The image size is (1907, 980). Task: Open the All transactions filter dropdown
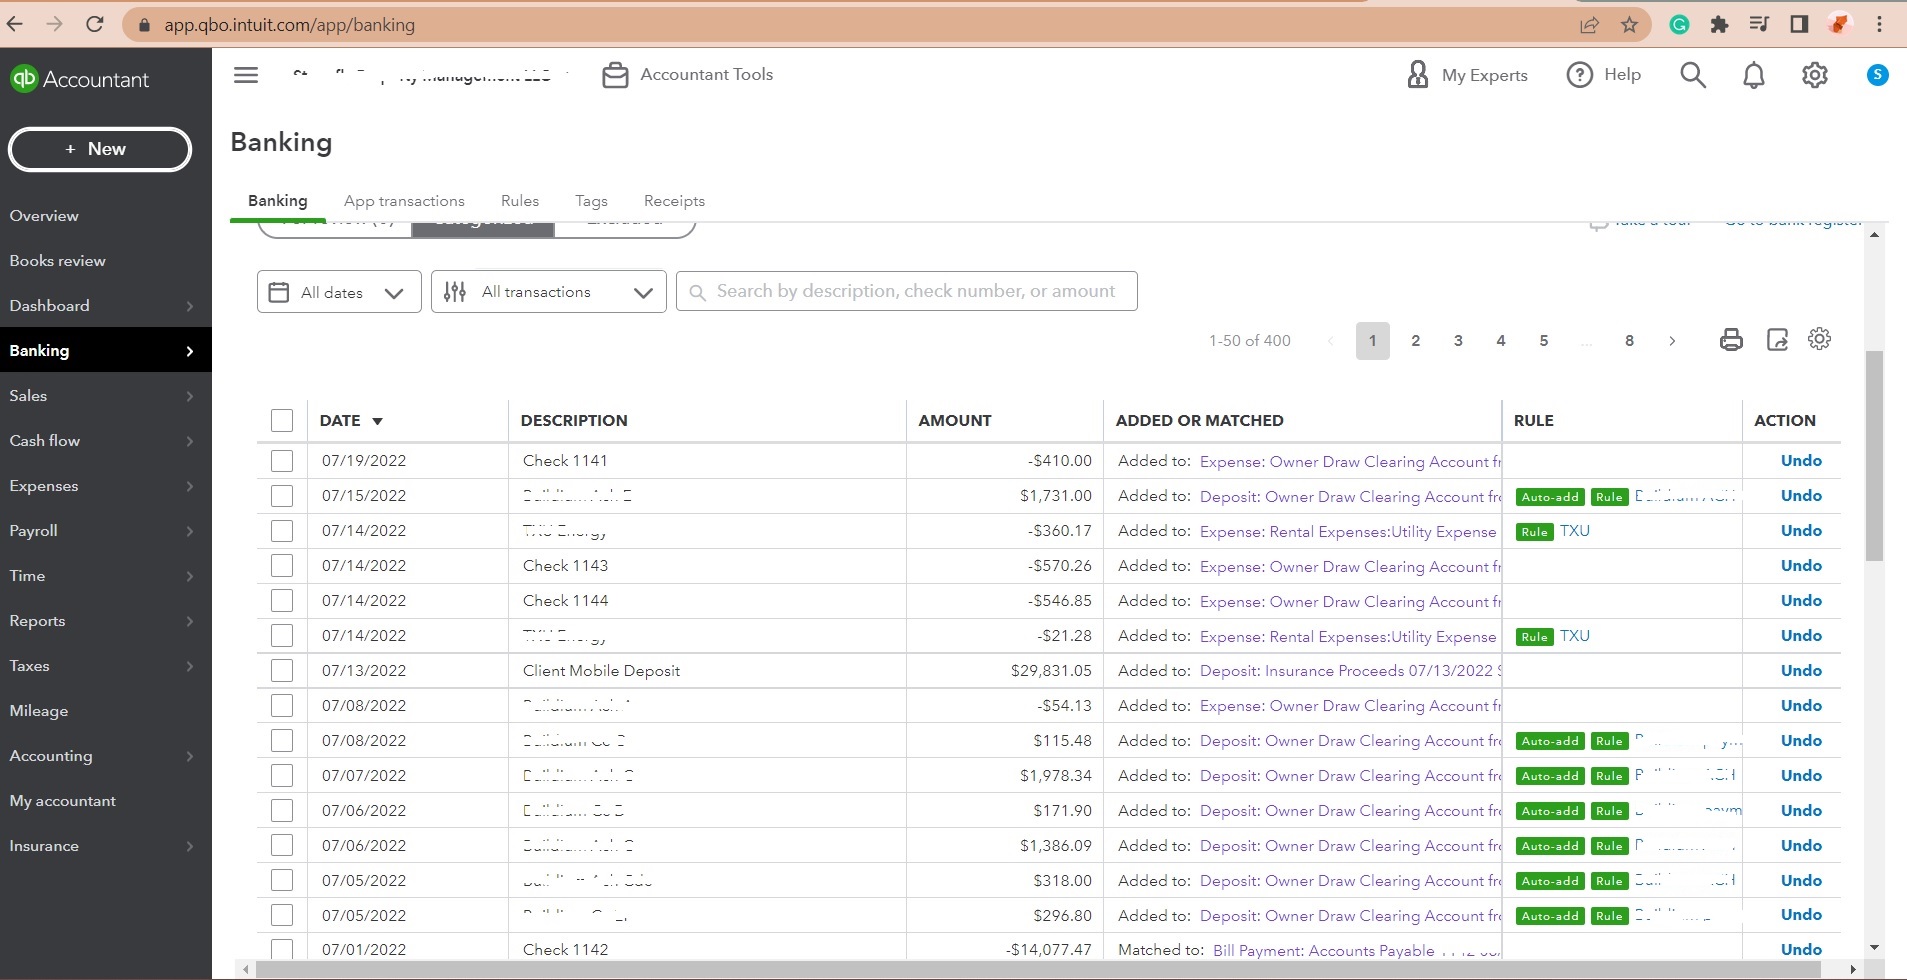549,292
